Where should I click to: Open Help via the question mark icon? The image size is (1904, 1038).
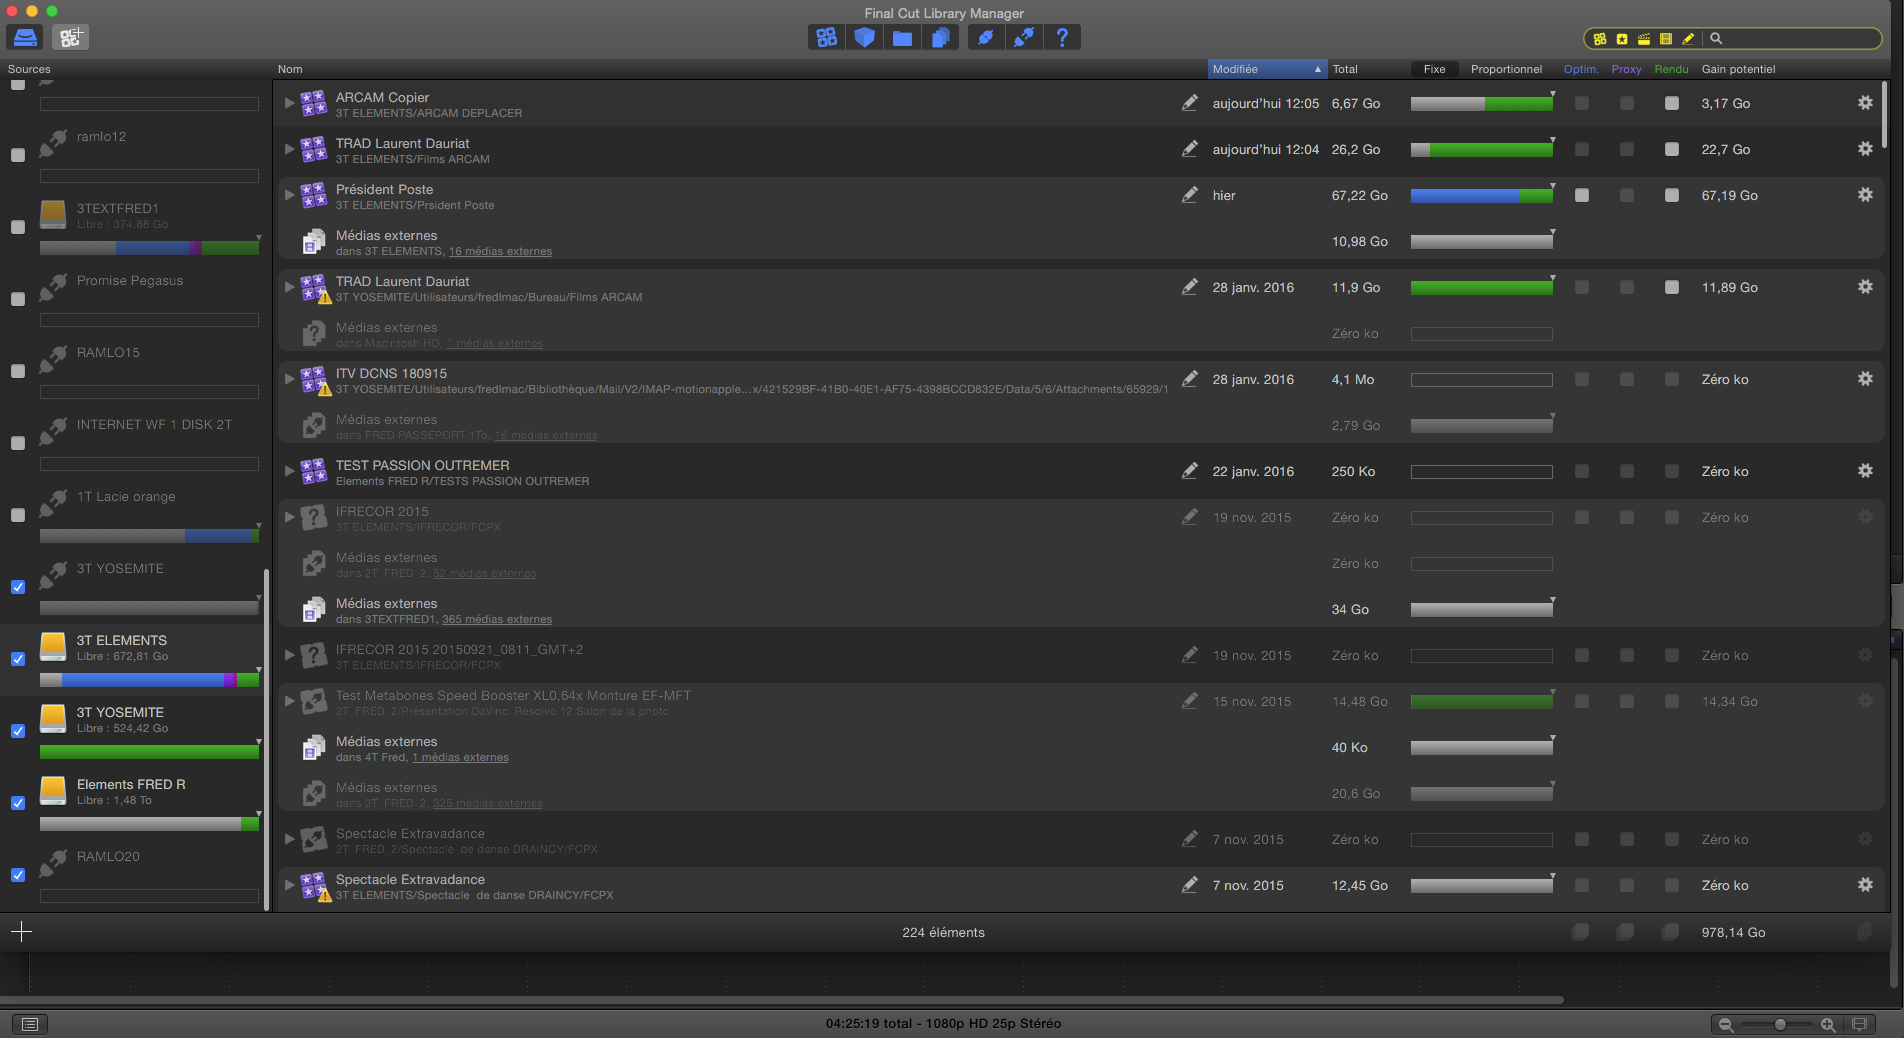coord(1062,37)
